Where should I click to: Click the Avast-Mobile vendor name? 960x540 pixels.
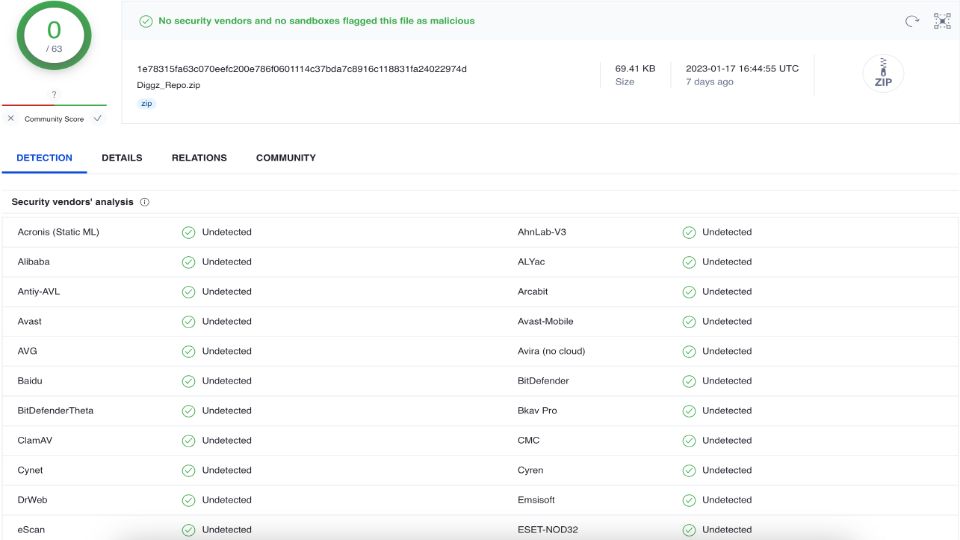(x=546, y=321)
